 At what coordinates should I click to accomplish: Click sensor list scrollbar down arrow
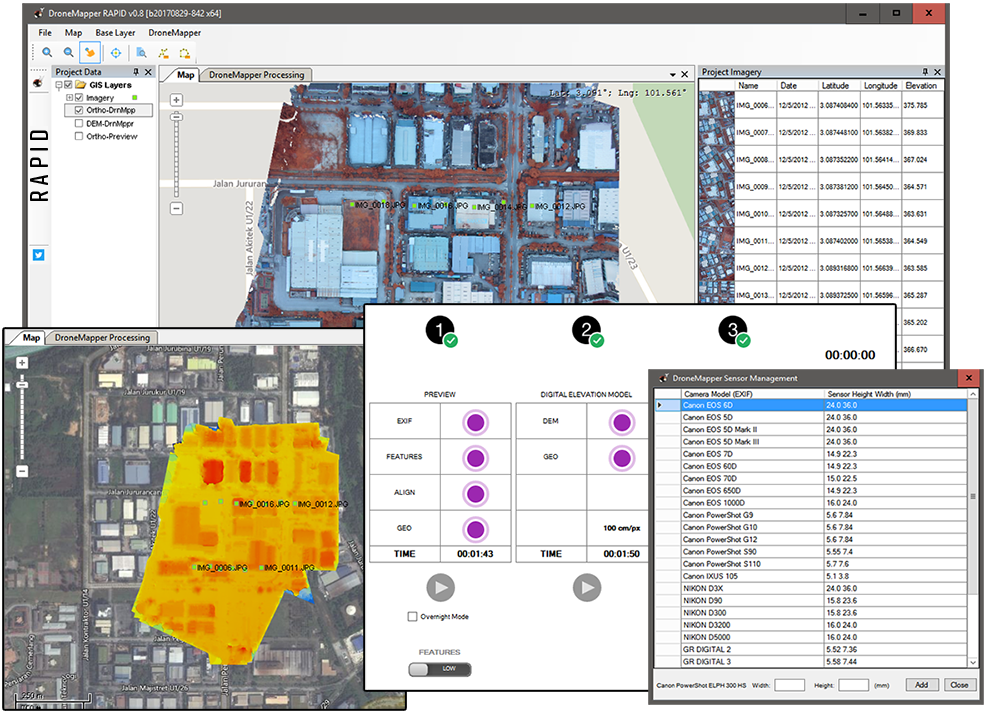(x=973, y=662)
